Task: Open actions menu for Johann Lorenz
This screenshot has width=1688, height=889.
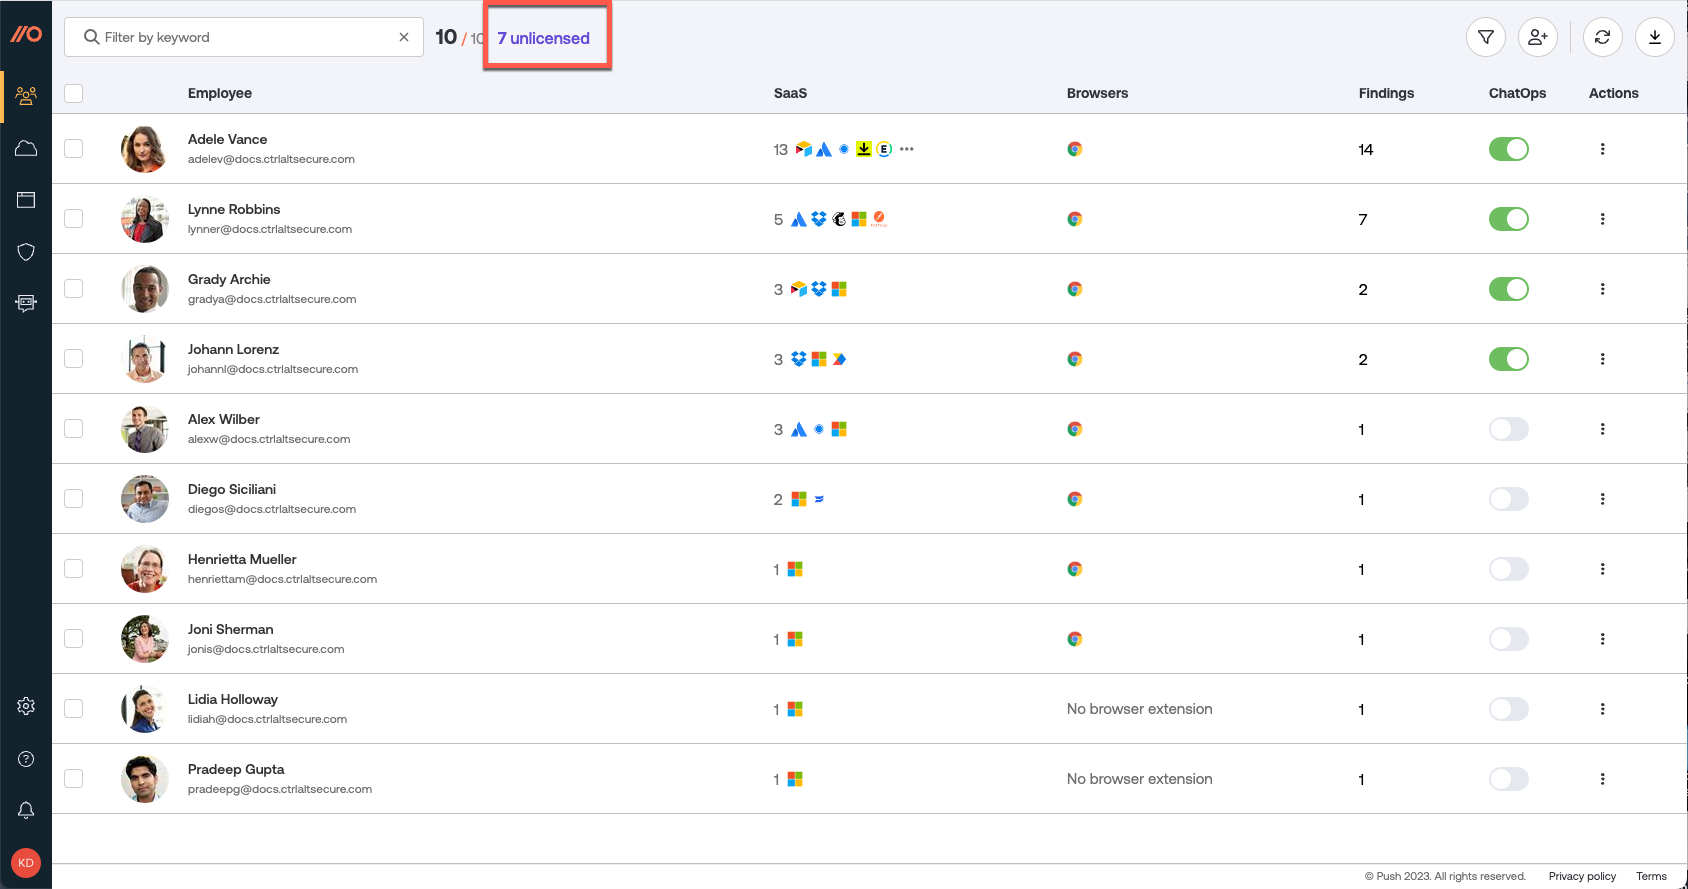Action: point(1602,359)
